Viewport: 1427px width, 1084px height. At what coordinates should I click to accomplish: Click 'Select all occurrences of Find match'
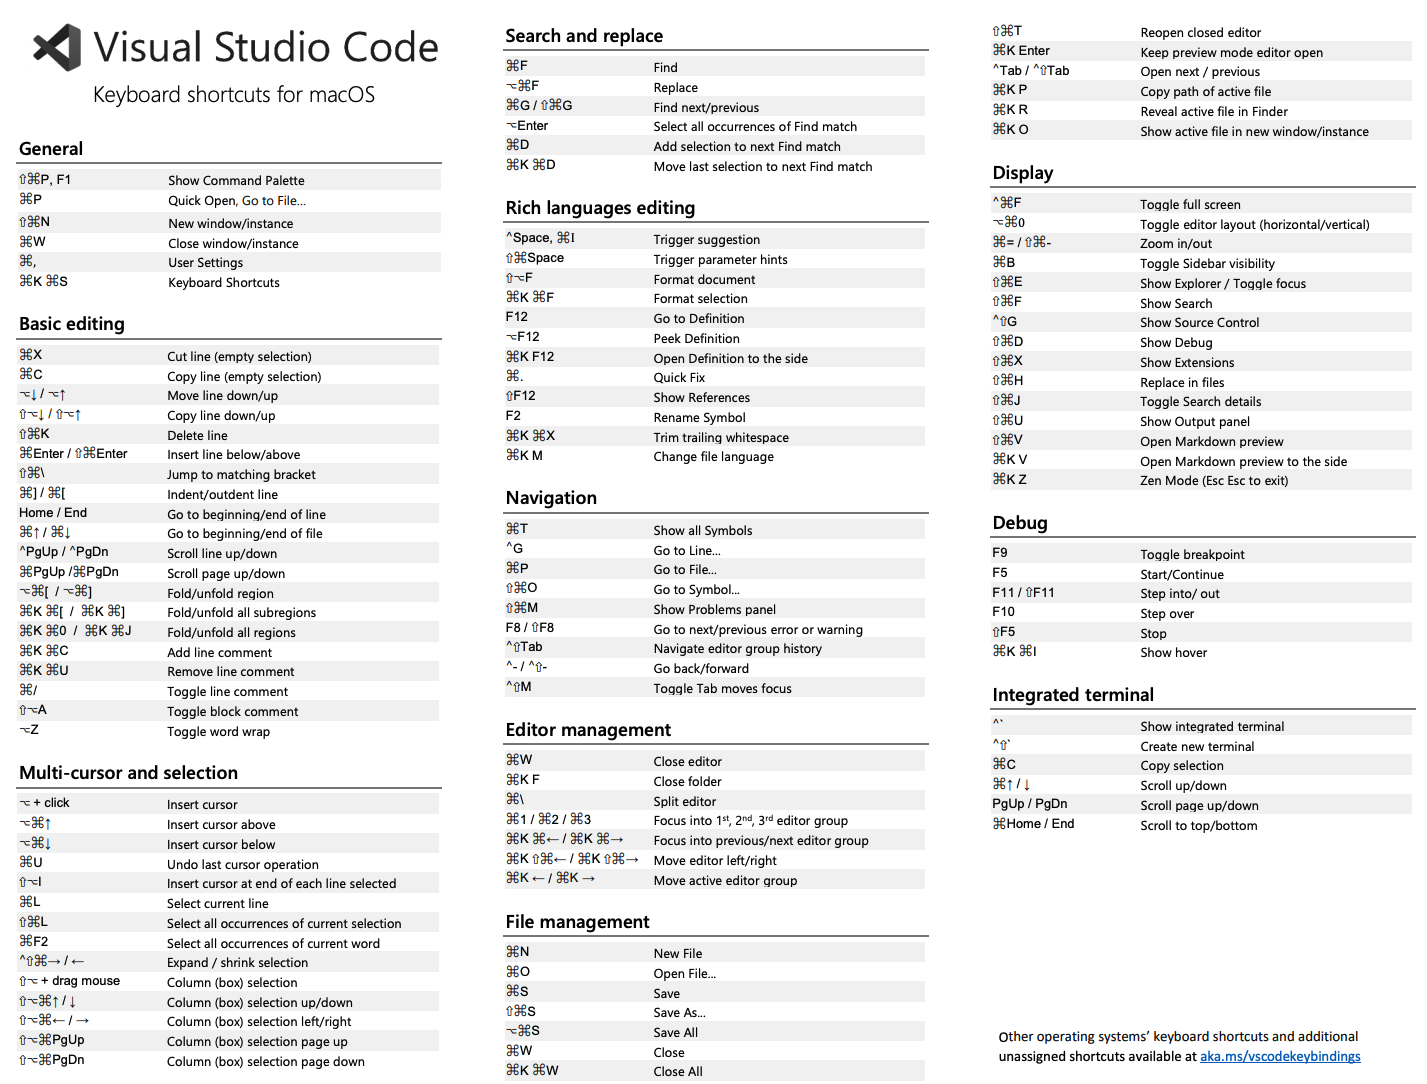pyautogui.click(x=755, y=127)
